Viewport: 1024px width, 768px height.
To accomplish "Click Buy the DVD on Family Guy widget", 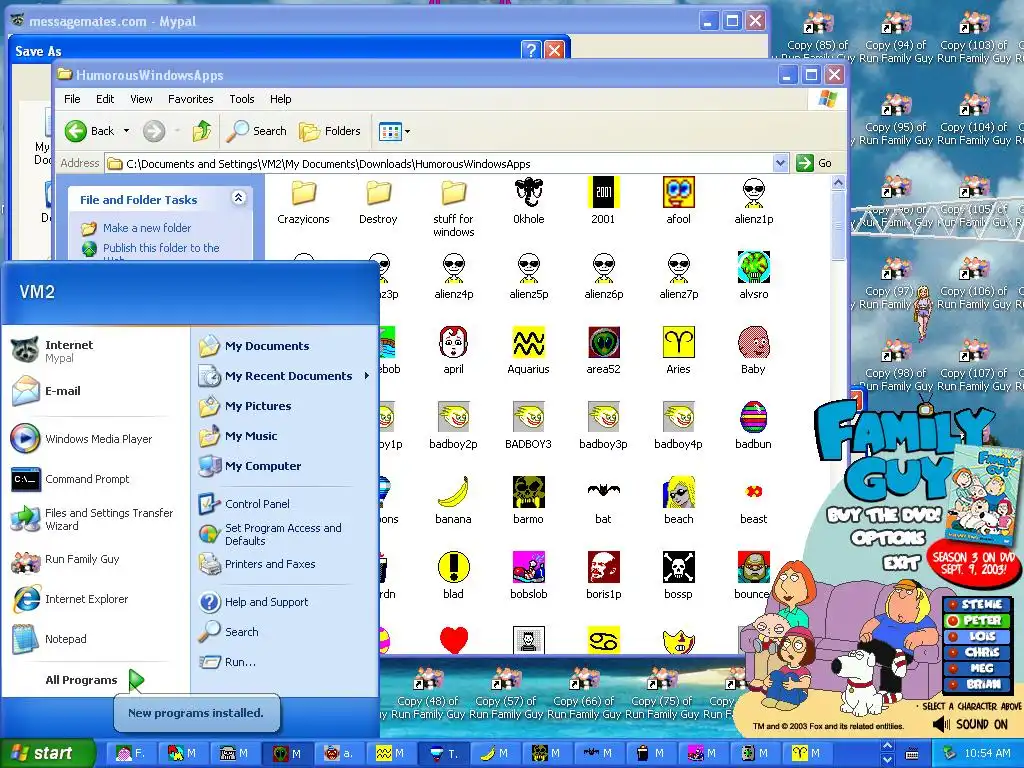I will tap(884, 515).
